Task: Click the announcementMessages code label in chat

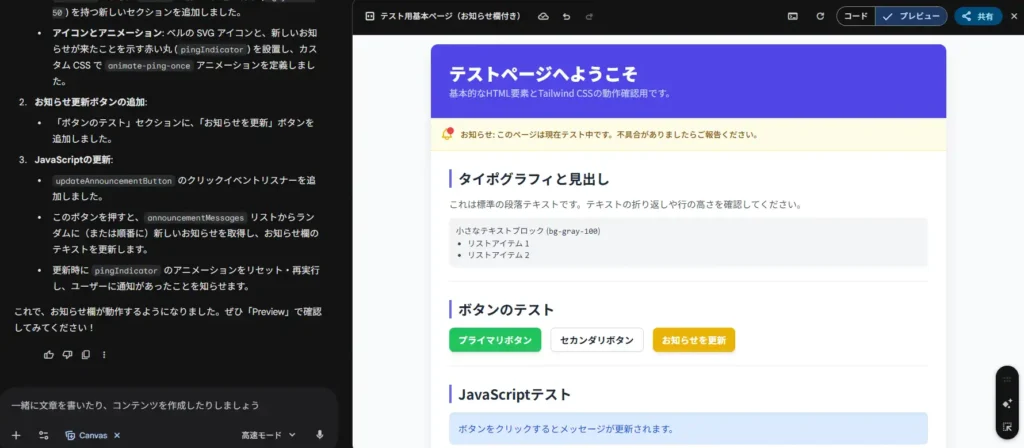Action: [196, 217]
